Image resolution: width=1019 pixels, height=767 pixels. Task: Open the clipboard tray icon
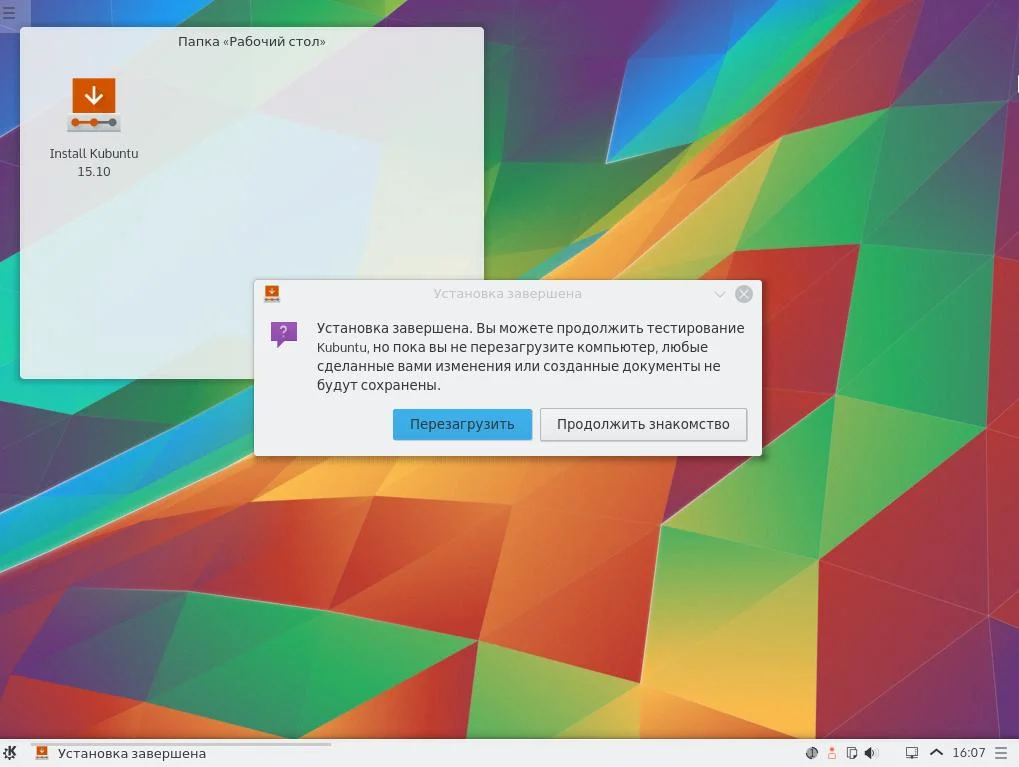(851, 753)
